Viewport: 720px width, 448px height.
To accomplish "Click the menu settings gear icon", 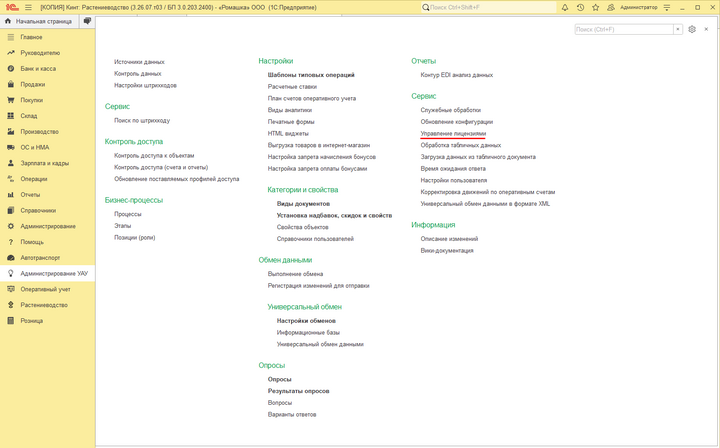I will 692,29.
